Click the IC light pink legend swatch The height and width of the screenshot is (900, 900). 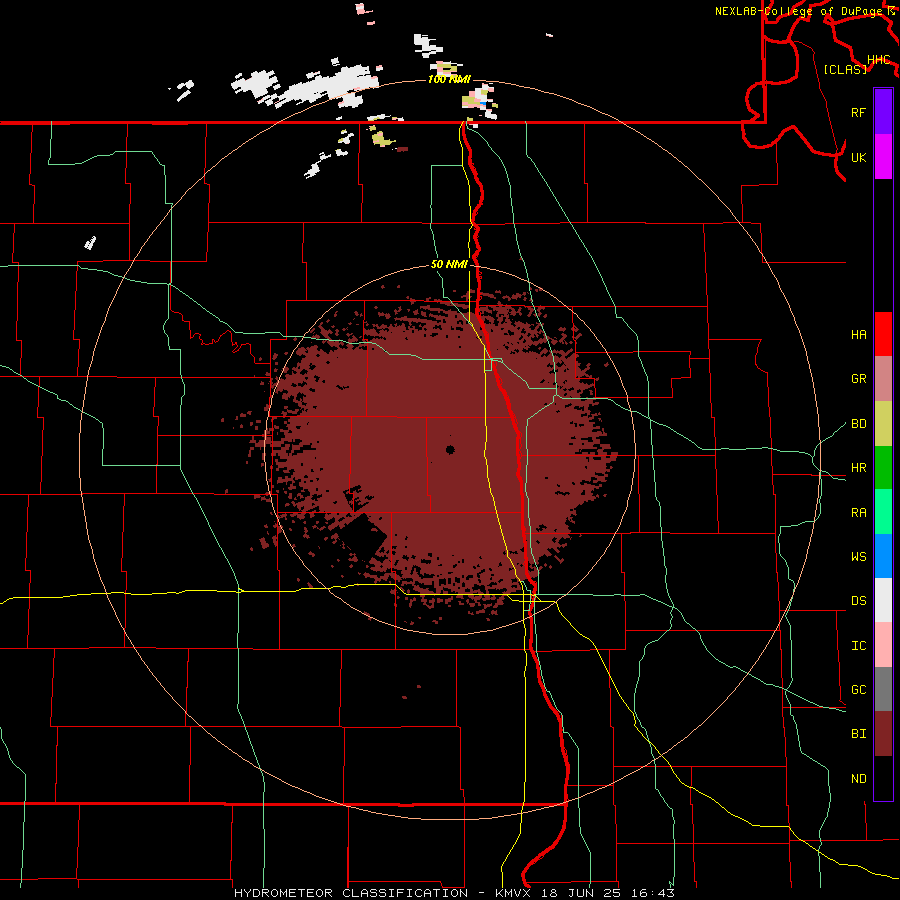pyautogui.click(x=883, y=645)
